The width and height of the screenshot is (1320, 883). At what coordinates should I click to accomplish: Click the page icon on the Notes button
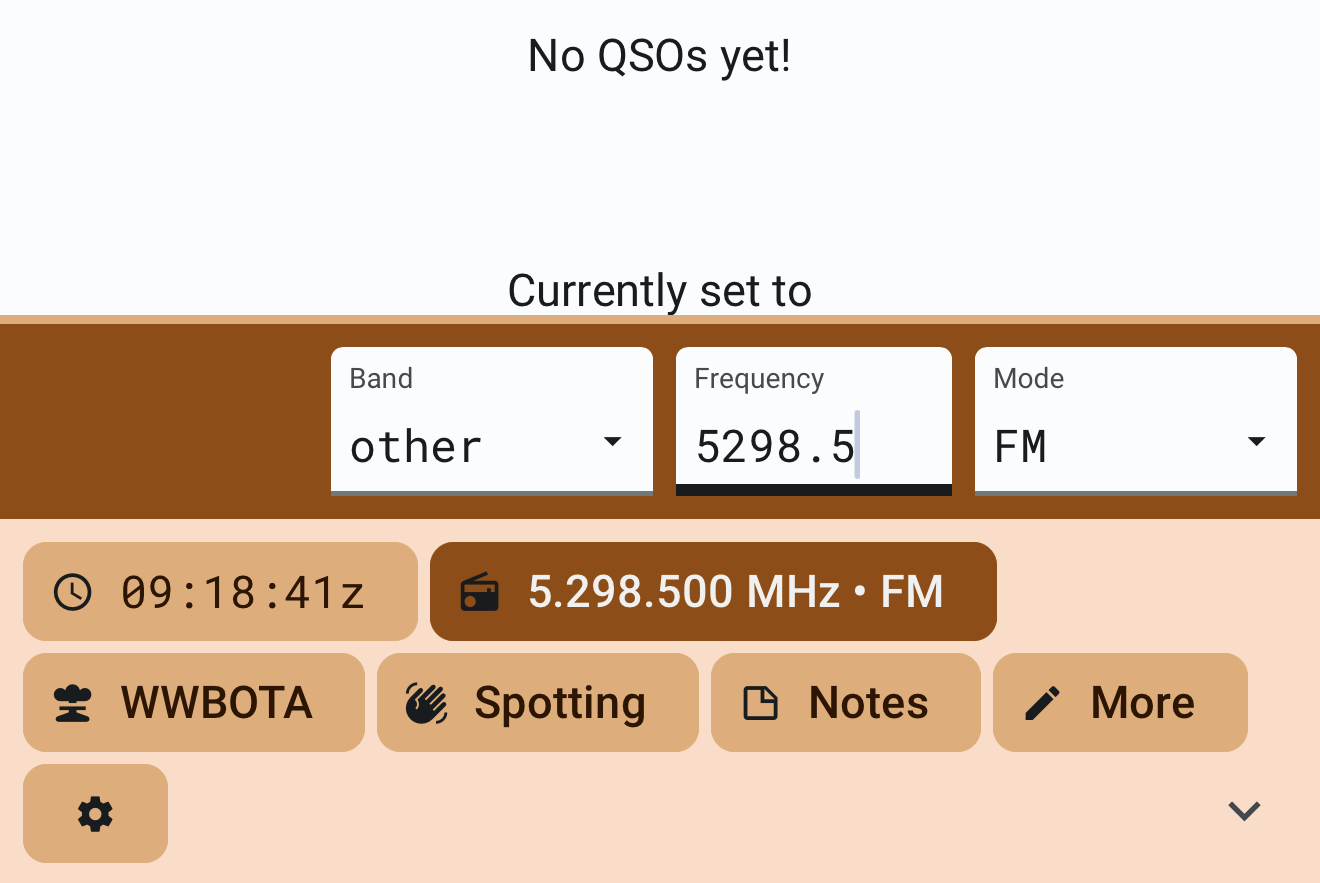(760, 703)
